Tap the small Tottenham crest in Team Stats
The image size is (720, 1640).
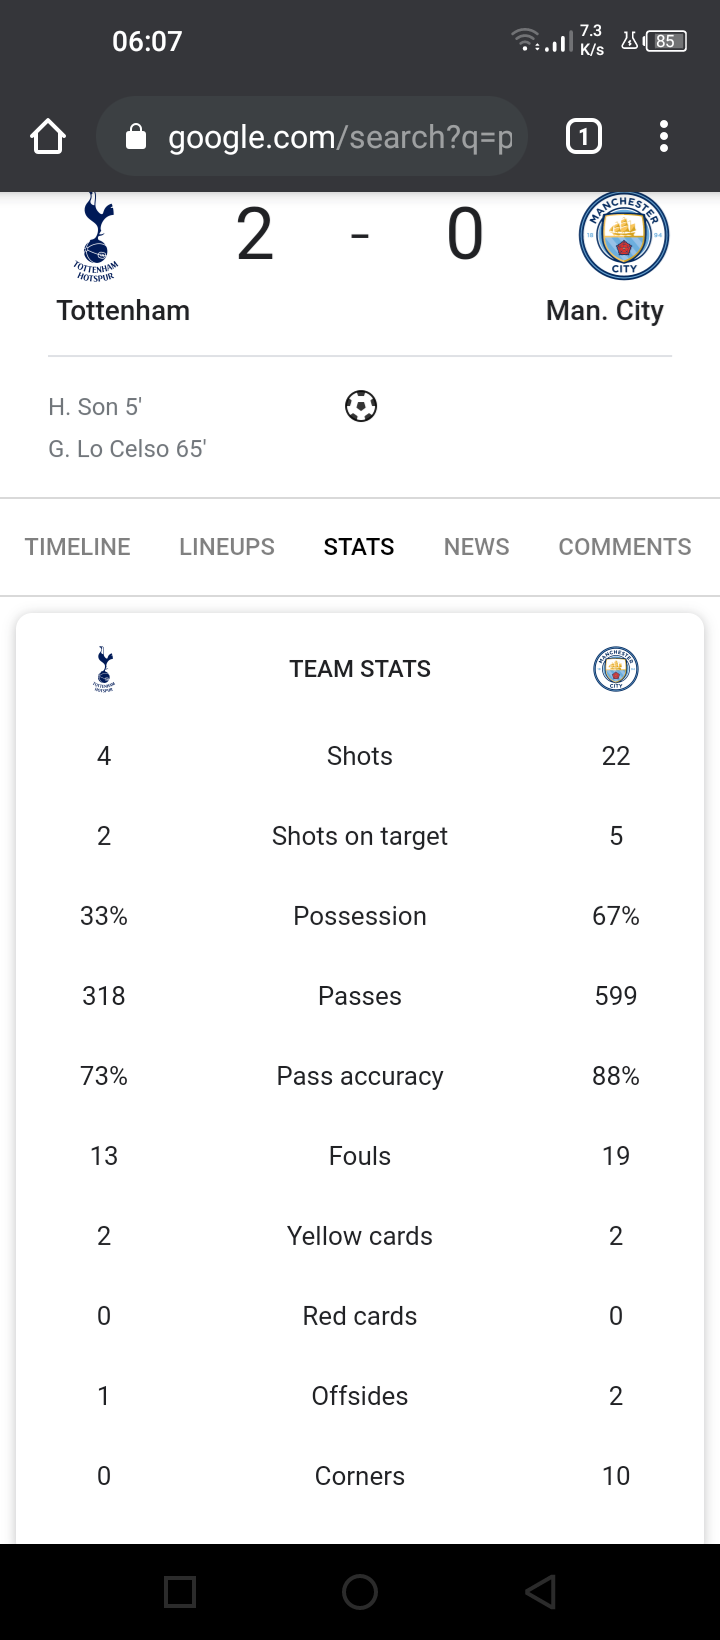(x=104, y=669)
